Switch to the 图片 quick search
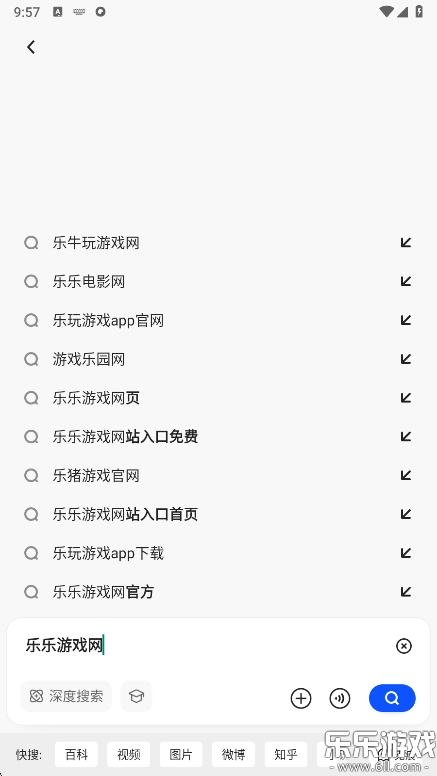This screenshot has width=437, height=776. click(181, 755)
